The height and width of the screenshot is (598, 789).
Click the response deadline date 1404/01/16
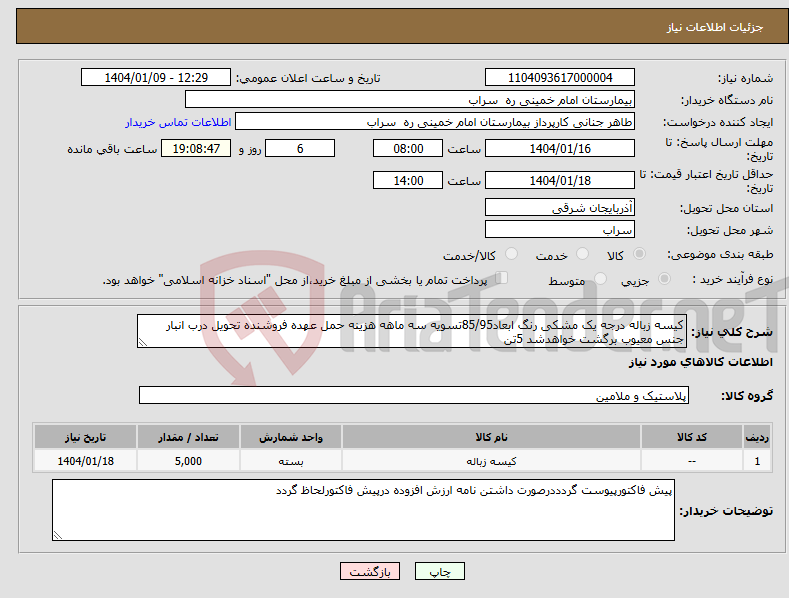(x=560, y=148)
